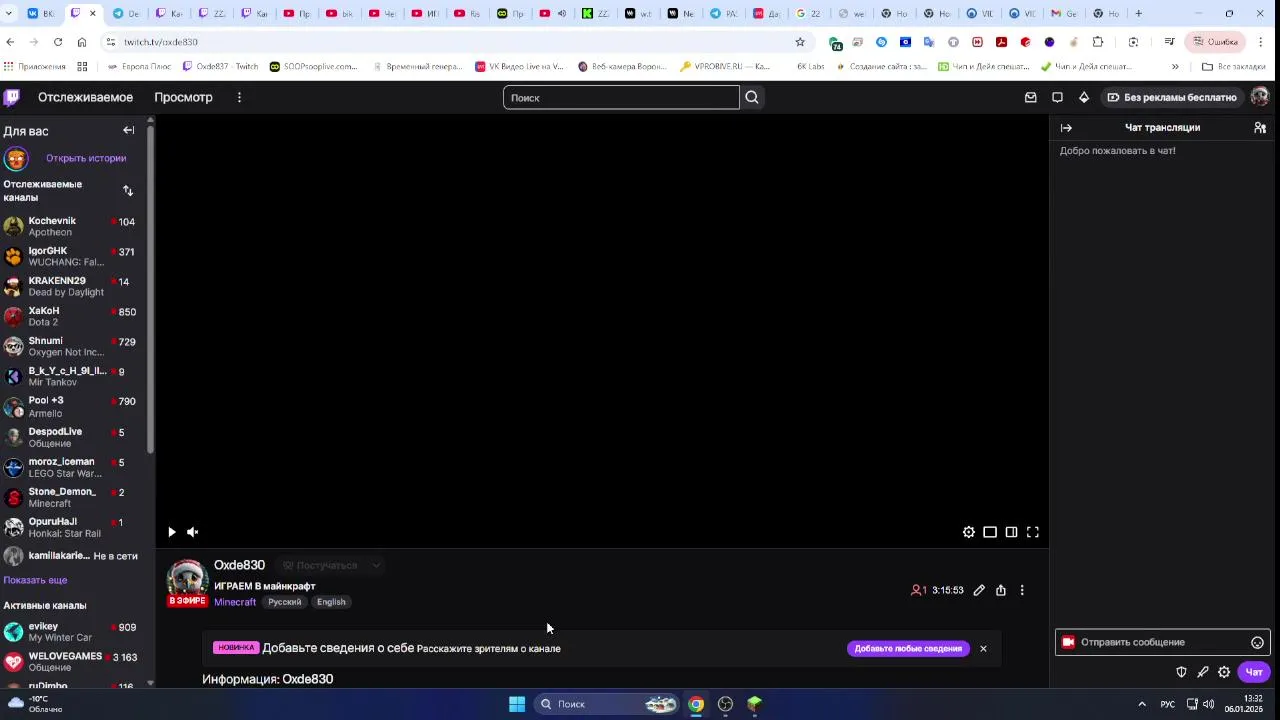This screenshot has width=1280, height=720.
Task: Click the search magnifier button
Action: point(752,97)
